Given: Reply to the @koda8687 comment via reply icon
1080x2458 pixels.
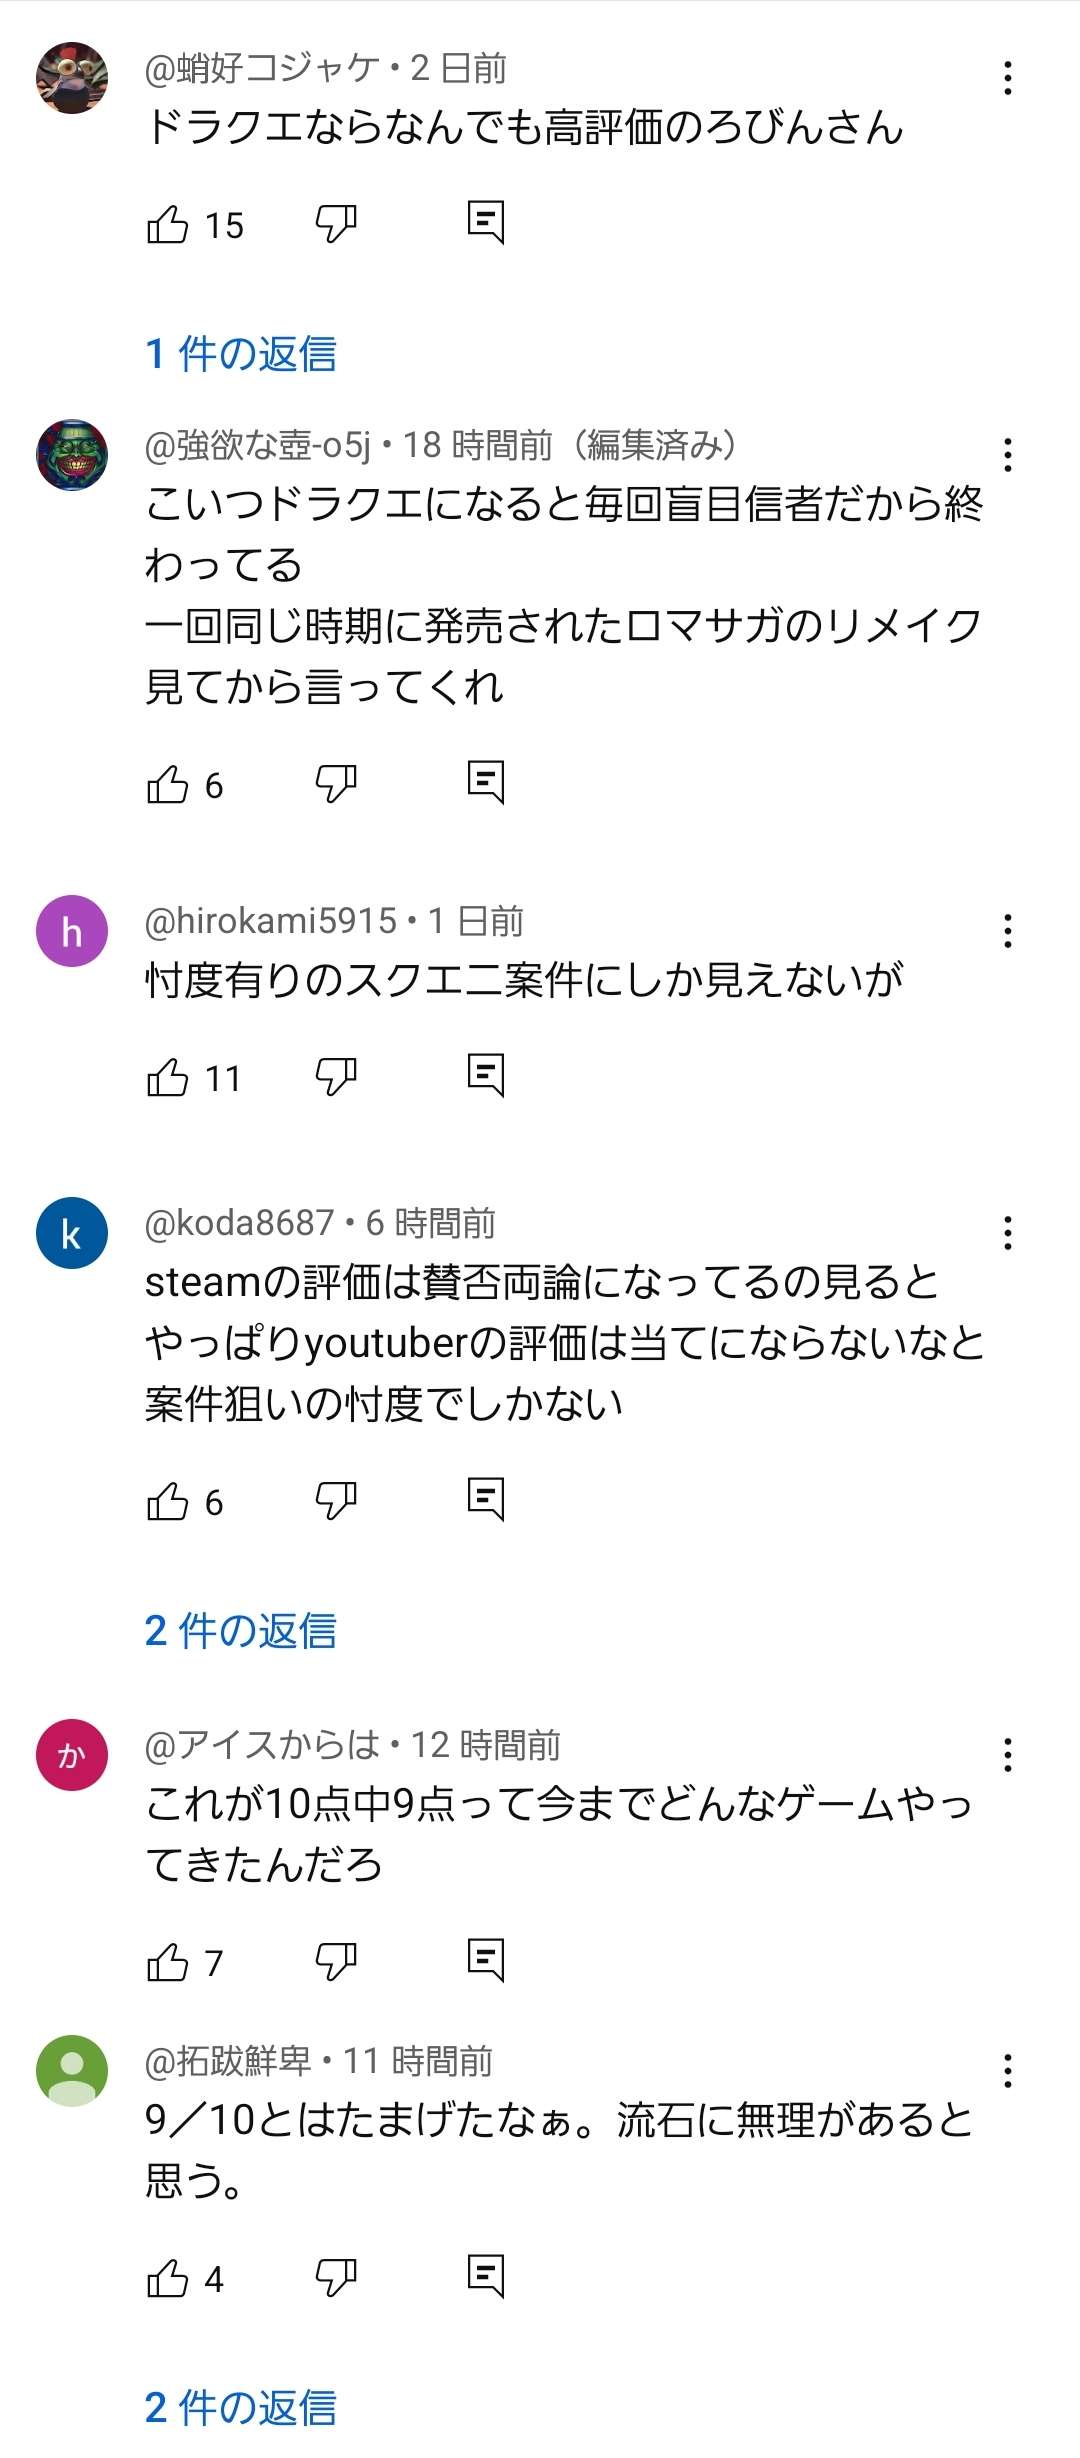Looking at the screenshot, I should pyautogui.click(x=486, y=1500).
